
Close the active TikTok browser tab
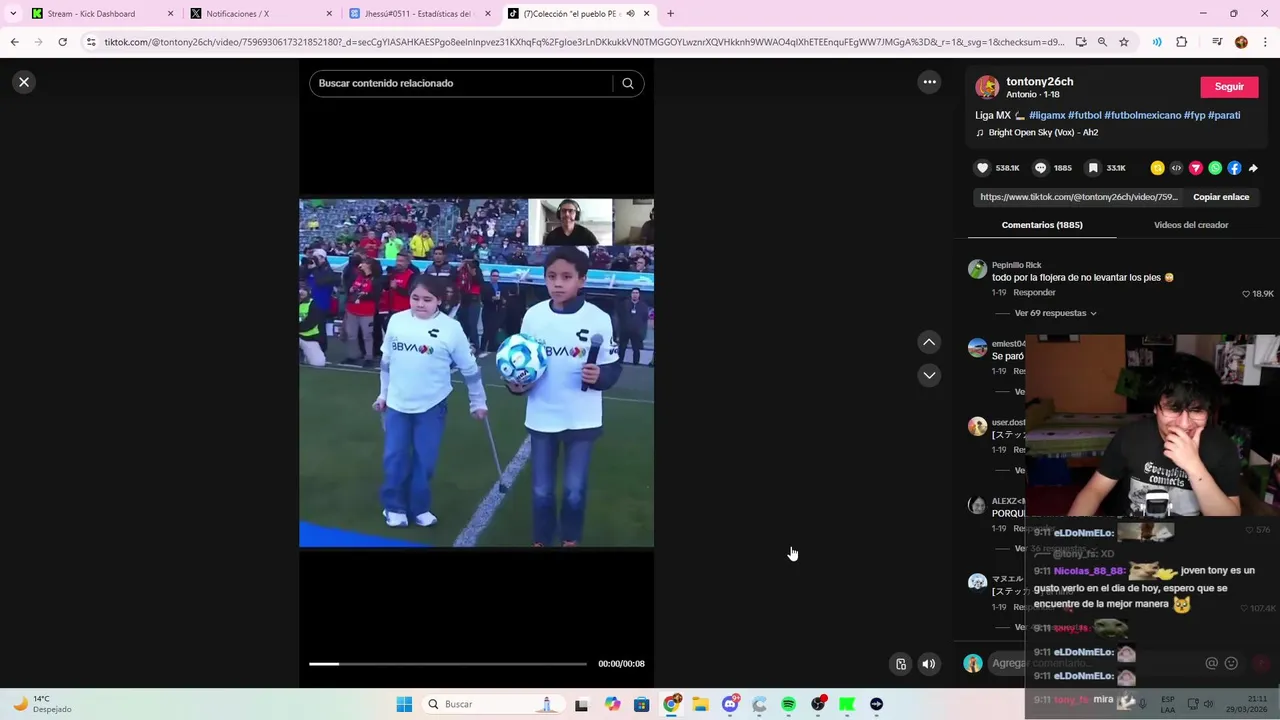click(x=647, y=14)
